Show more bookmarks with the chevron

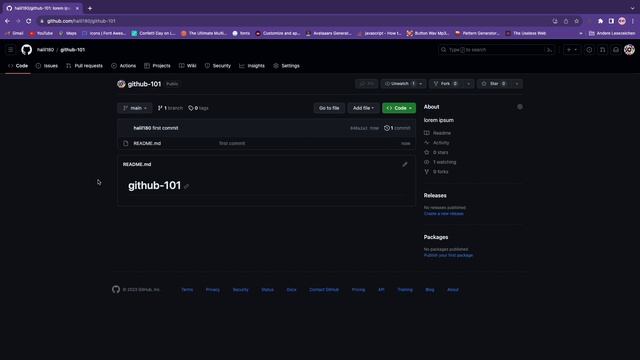pyautogui.click(x=581, y=33)
